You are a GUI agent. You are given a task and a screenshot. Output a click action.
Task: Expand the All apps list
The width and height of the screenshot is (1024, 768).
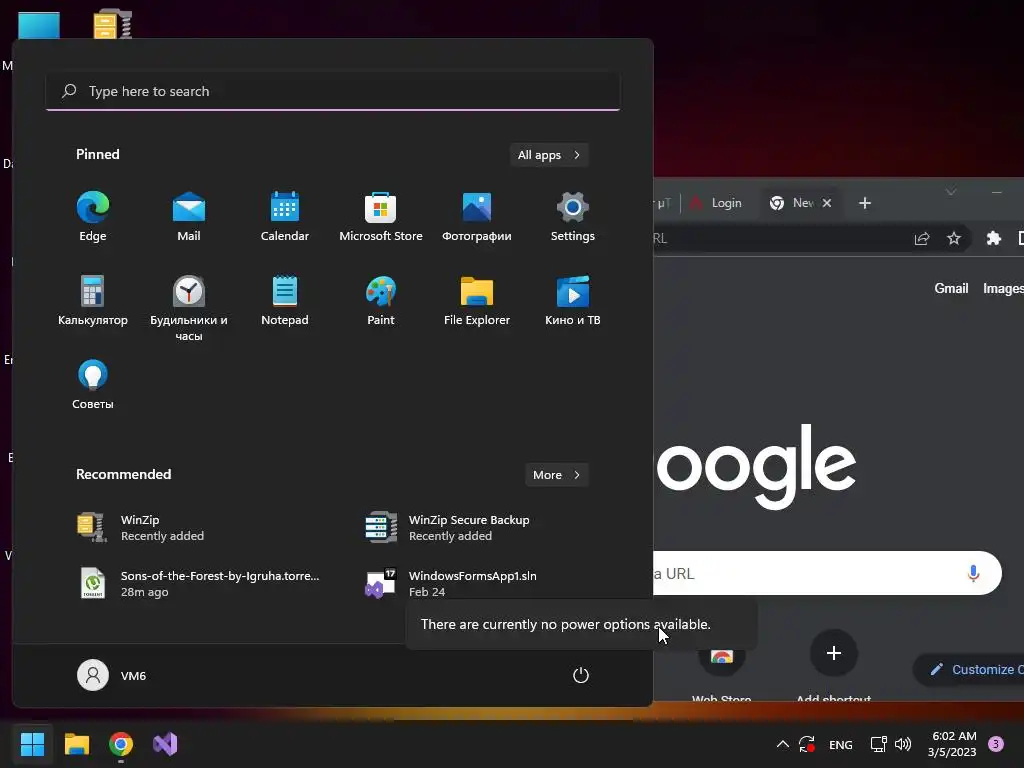(x=549, y=155)
